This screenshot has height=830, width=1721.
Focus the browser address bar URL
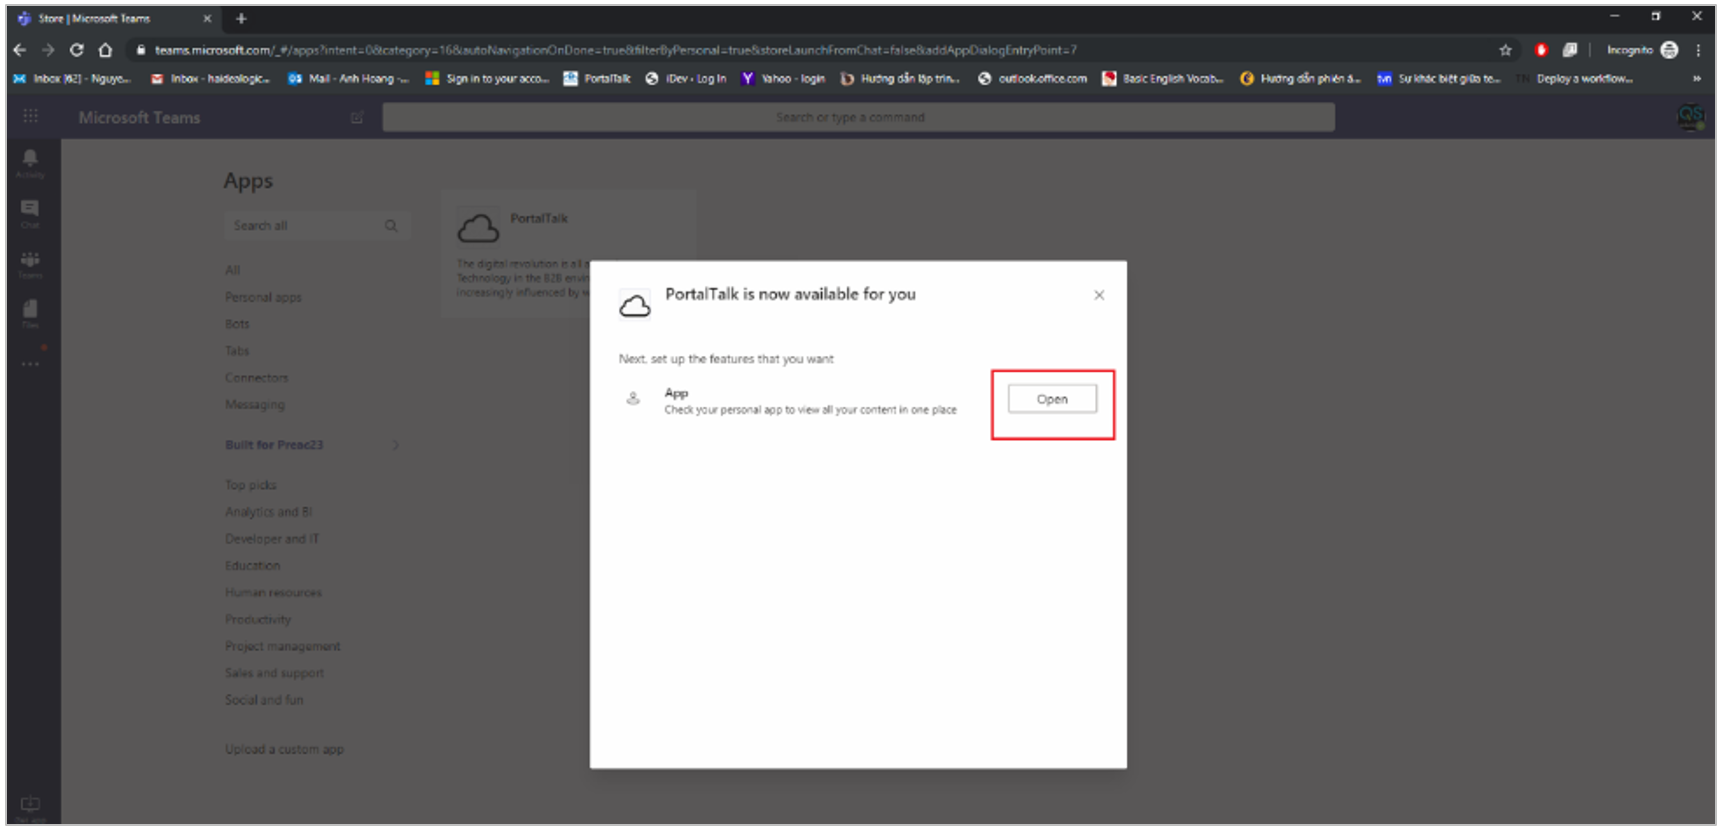615,50
